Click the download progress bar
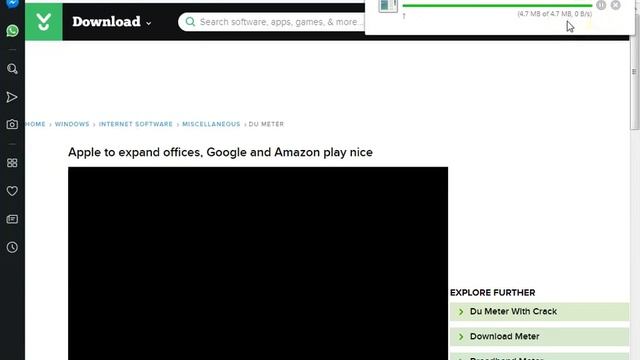 coord(497,6)
